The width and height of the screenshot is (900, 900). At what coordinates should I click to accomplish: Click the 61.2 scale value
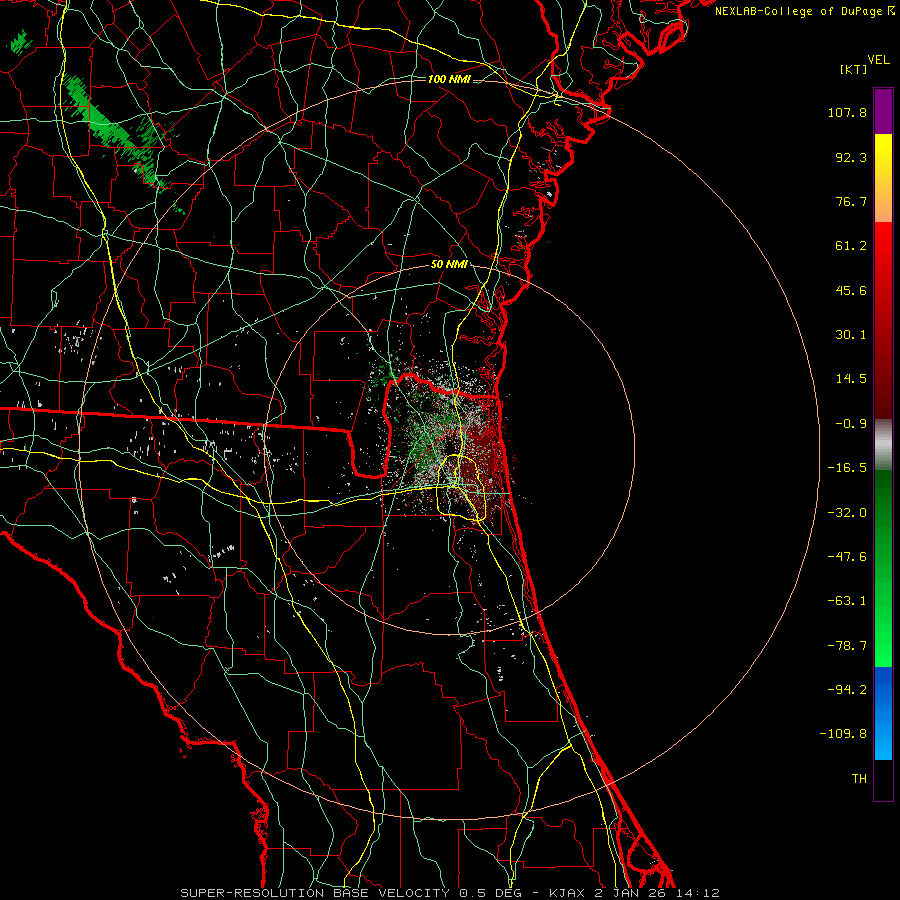pos(851,246)
